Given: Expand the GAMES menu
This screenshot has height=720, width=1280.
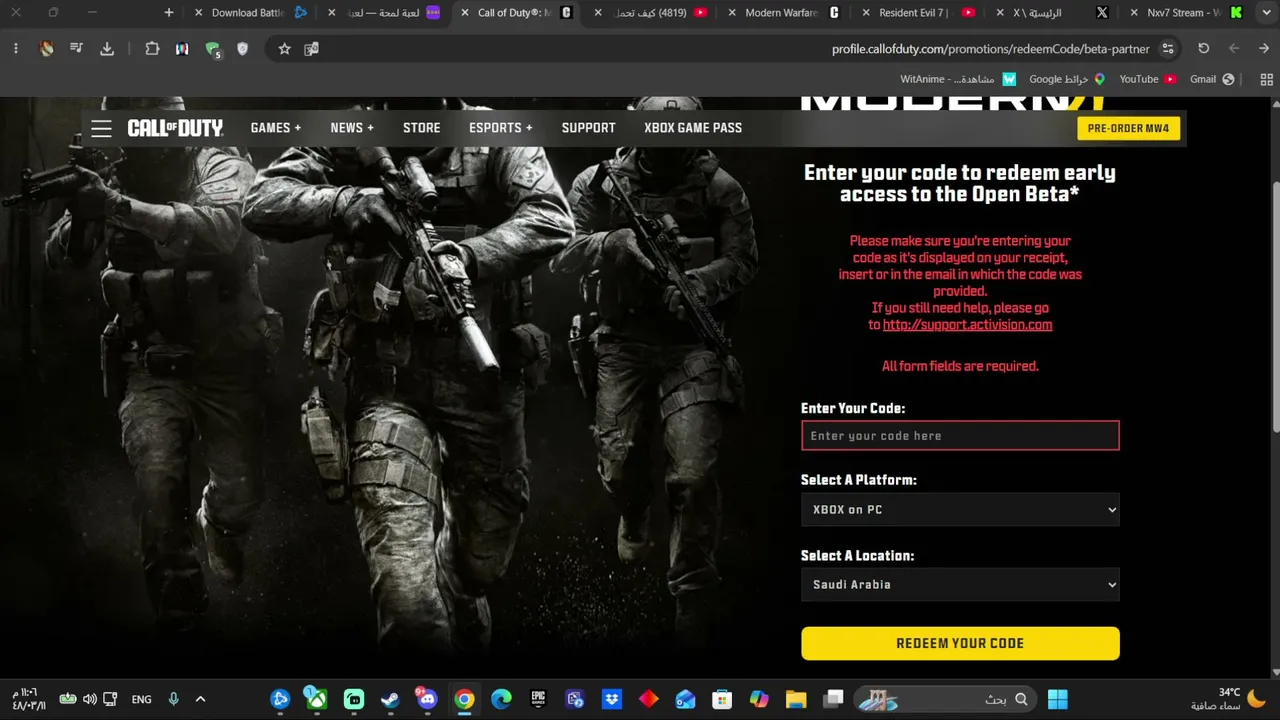Looking at the screenshot, I should point(276,128).
